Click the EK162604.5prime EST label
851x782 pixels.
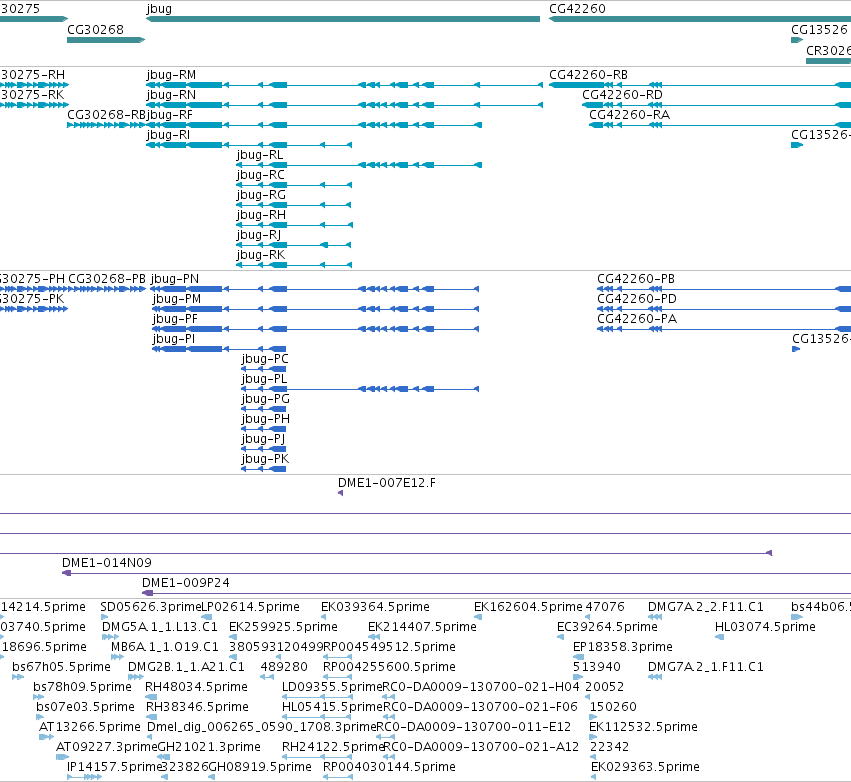[x=528, y=607]
